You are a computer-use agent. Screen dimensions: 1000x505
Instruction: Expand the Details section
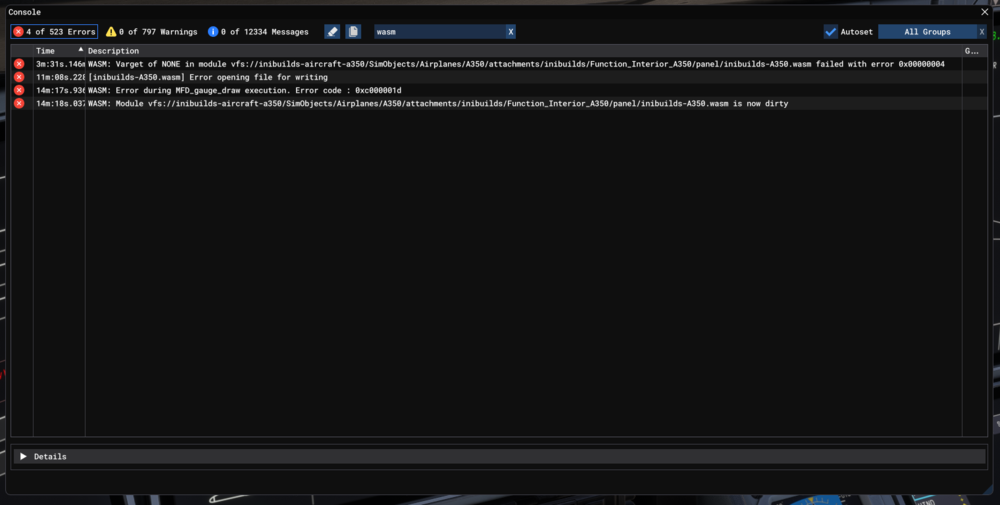23,456
